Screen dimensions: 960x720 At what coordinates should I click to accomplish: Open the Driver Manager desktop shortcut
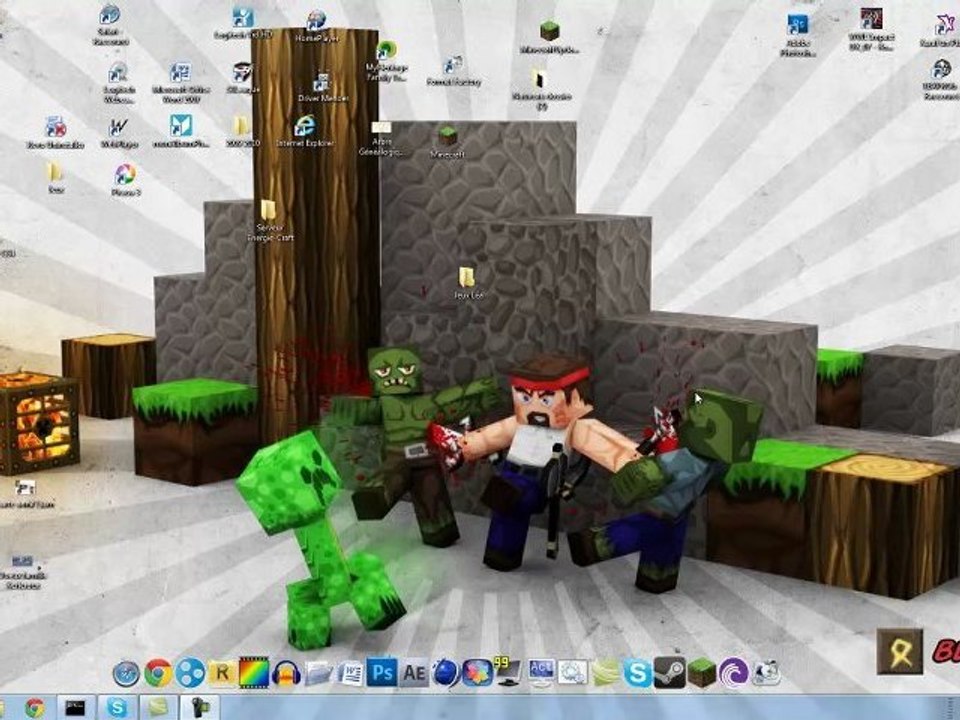tap(323, 87)
